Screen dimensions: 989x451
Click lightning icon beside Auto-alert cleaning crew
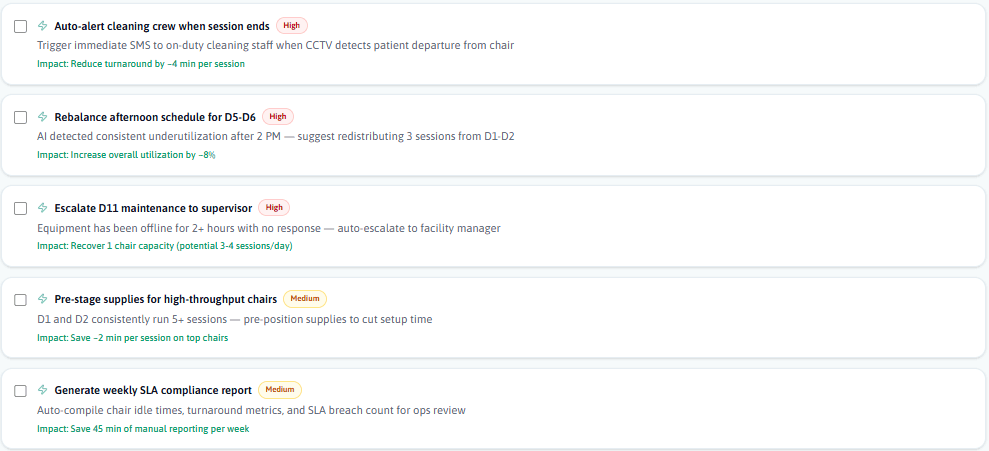tap(42, 26)
